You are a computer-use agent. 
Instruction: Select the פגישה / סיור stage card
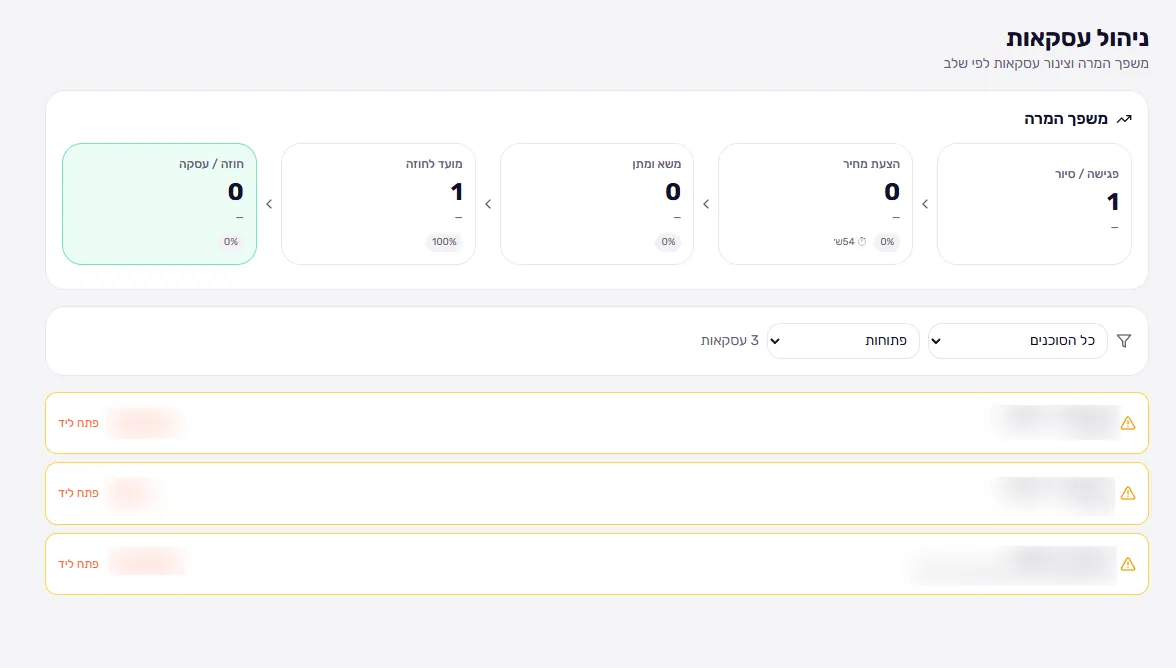click(1034, 204)
